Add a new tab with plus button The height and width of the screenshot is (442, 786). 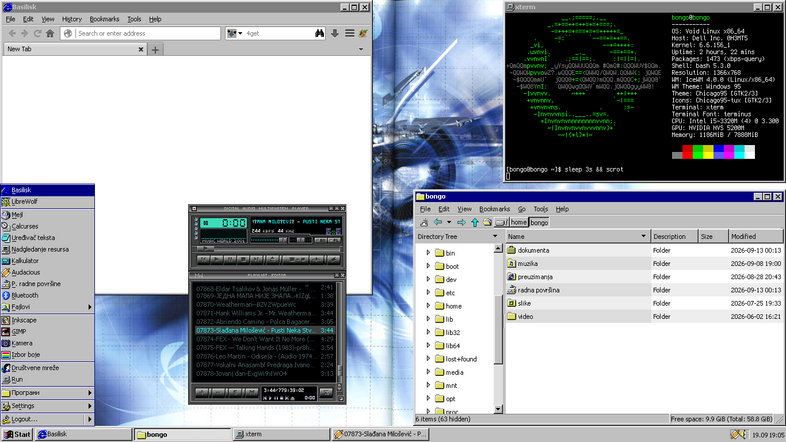(155, 50)
